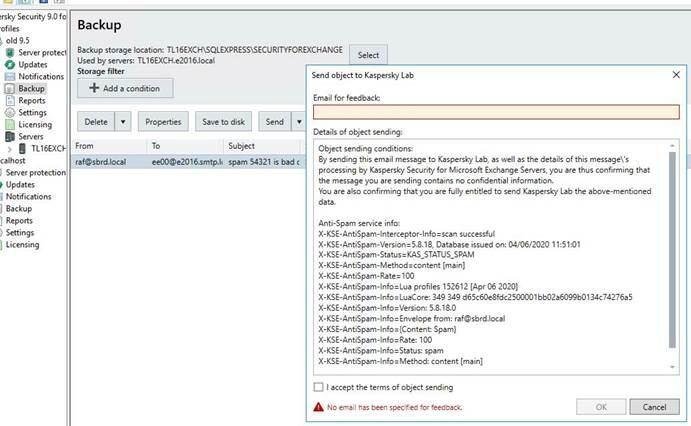Open the Delete button dropdown arrow
Image resolution: width=691 pixels, height=426 pixels.
click(x=123, y=122)
